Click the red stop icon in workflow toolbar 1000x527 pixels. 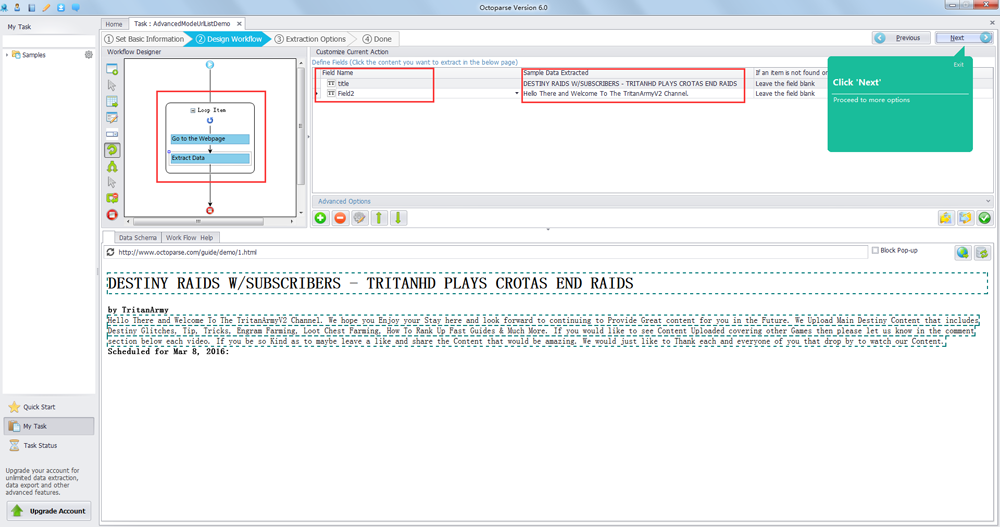(112, 215)
